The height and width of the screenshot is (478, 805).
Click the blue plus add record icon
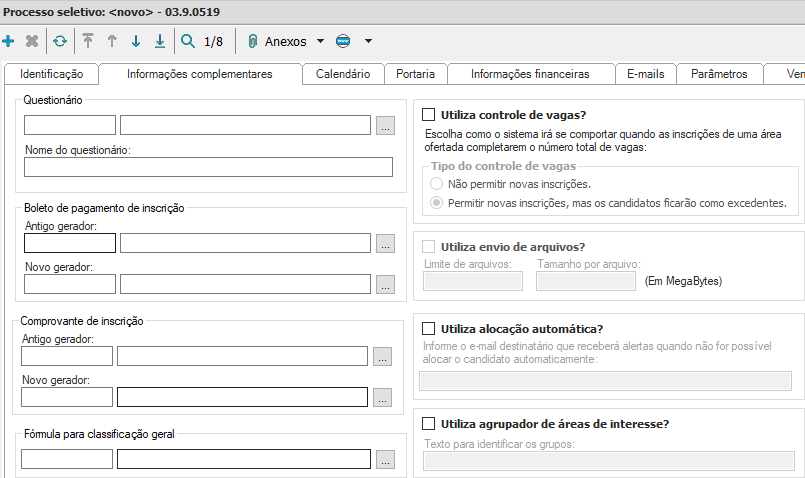(9, 41)
